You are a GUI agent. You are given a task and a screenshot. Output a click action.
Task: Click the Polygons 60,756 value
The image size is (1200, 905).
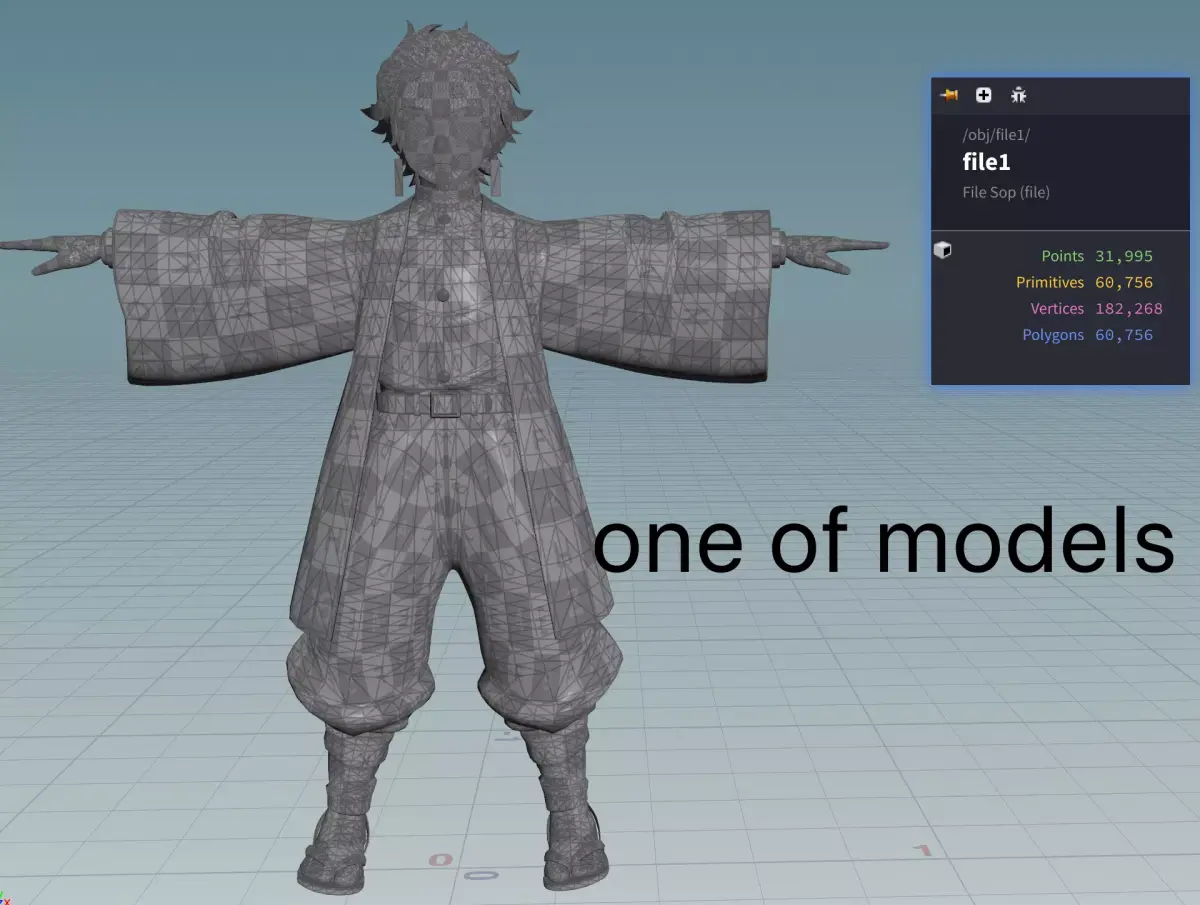click(x=1124, y=335)
